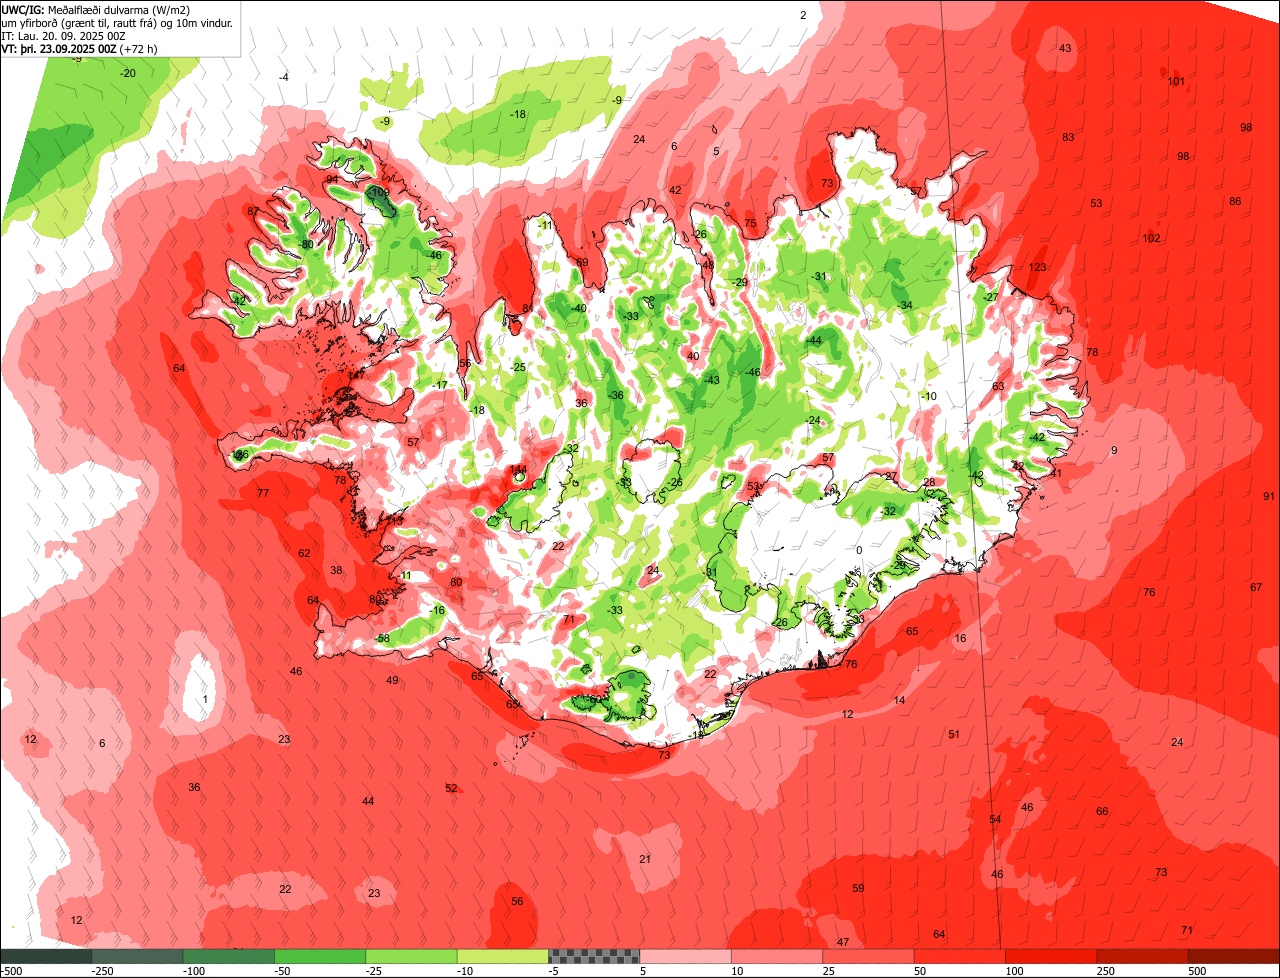Screen dimensions: 1280x978
Task: Click the map value '75' on the north coast
Action: click(x=750, y=223)
